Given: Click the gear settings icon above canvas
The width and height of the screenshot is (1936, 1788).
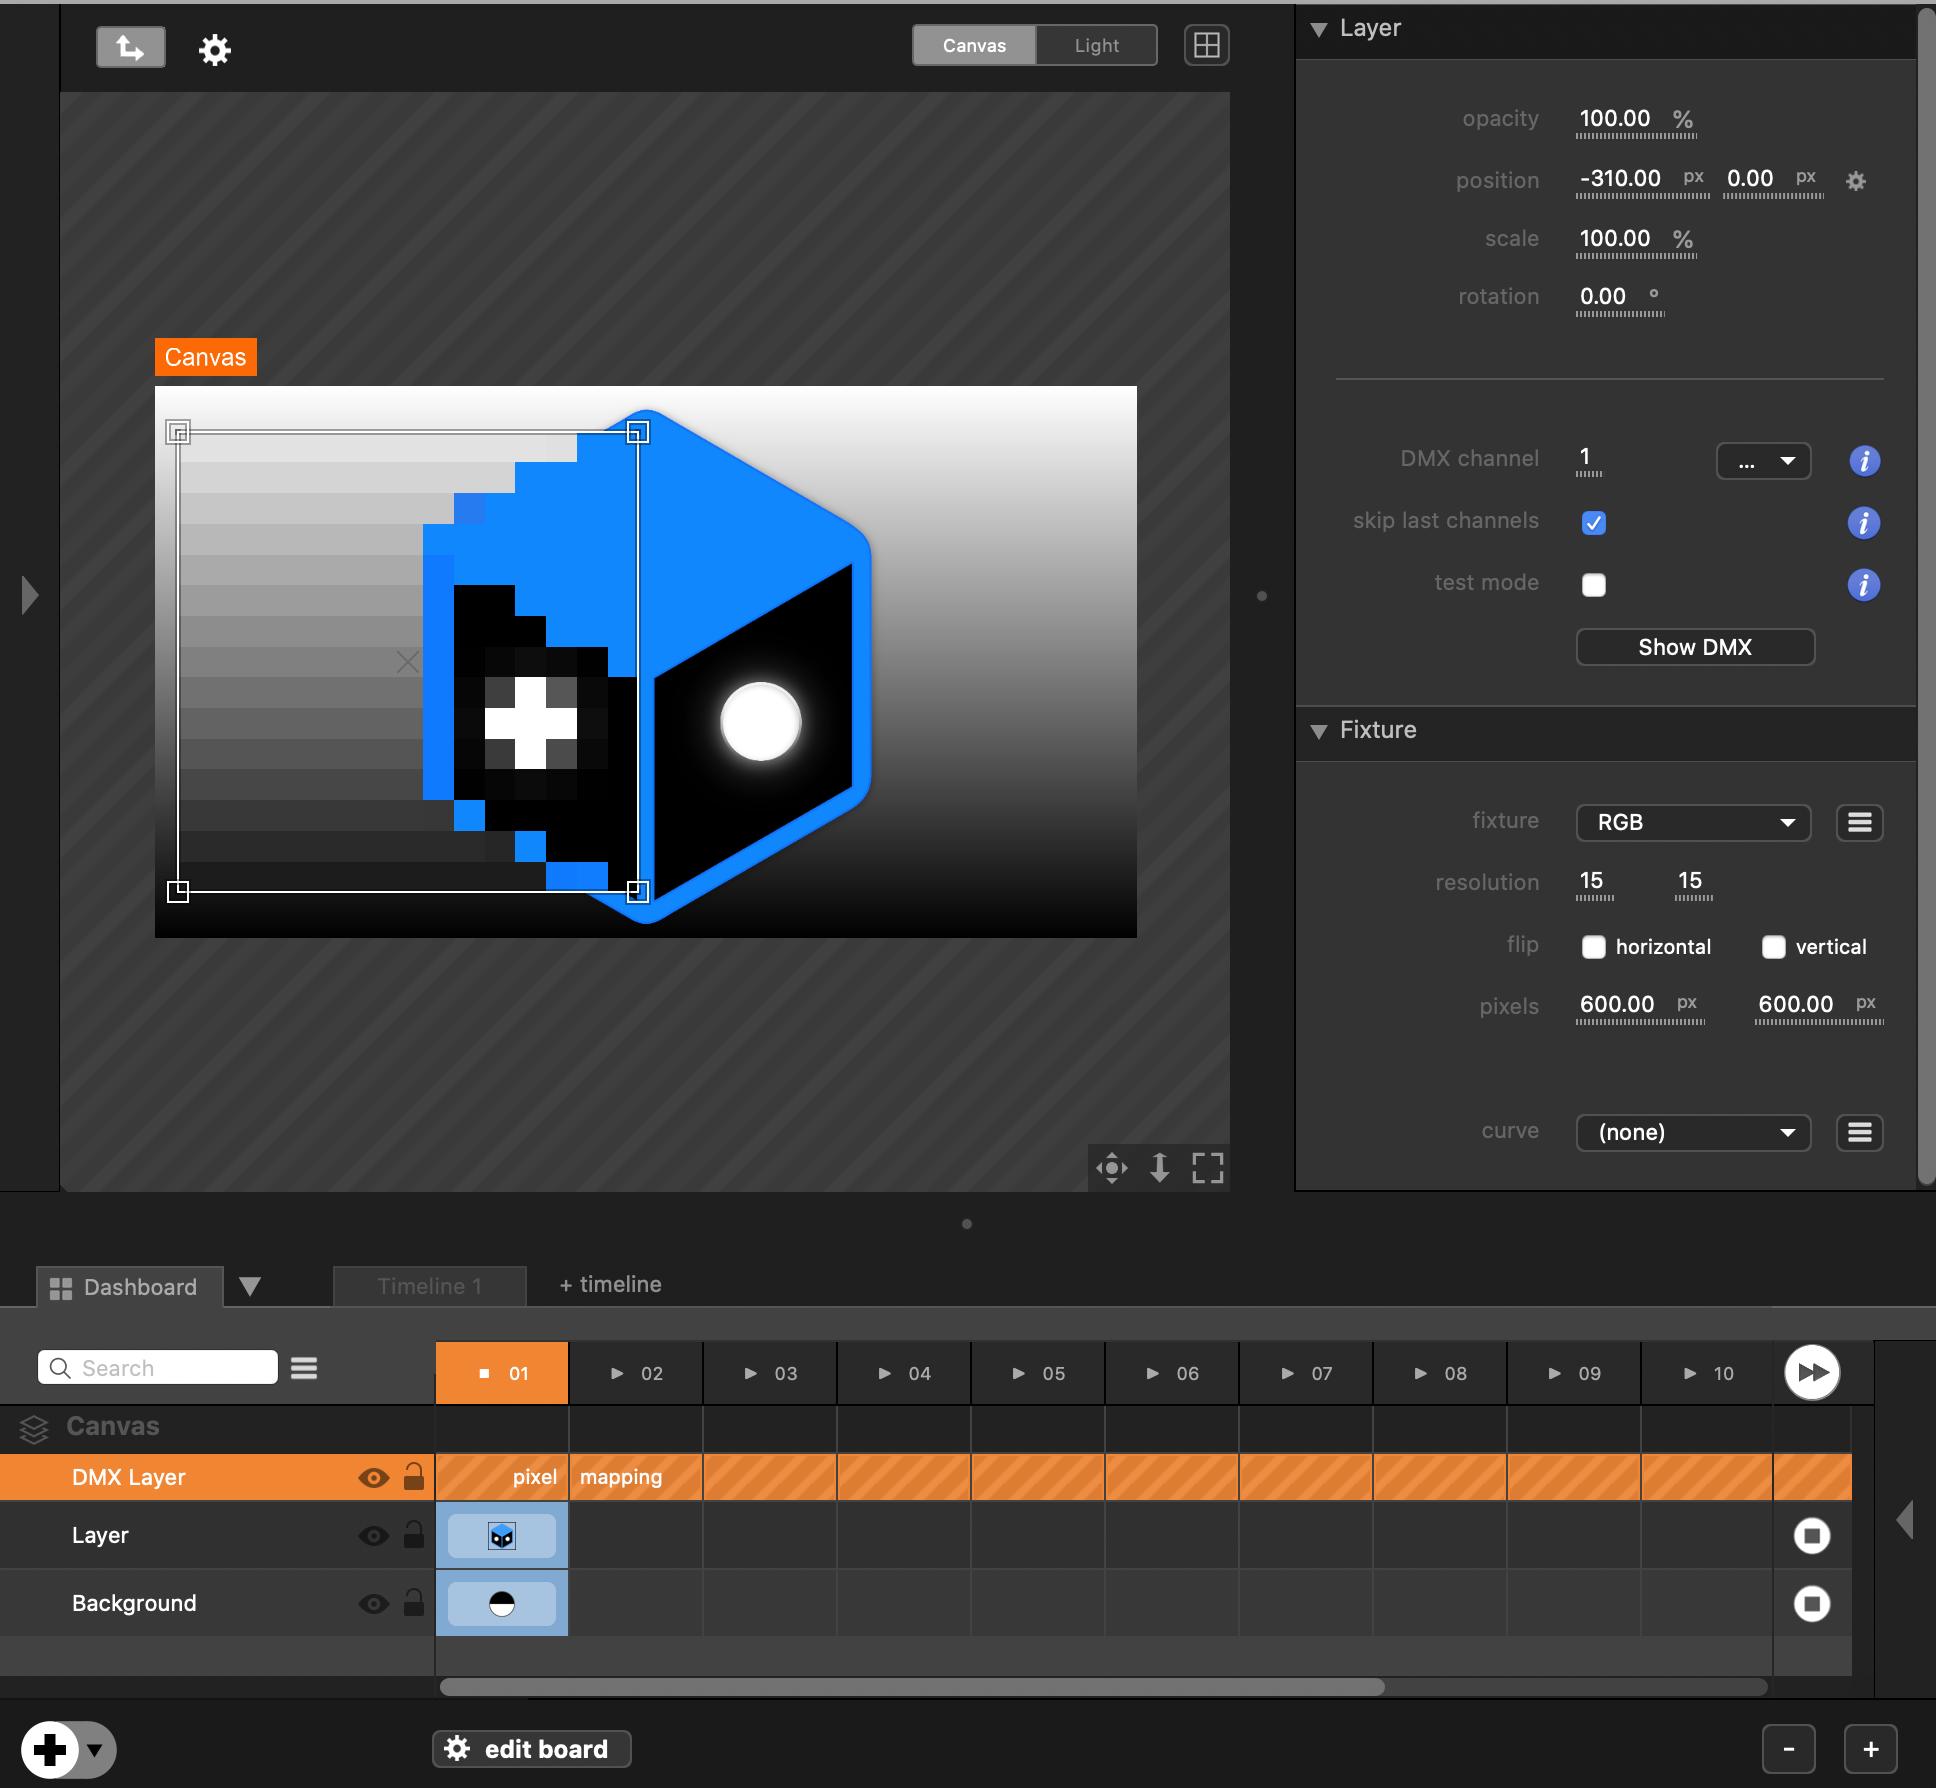Looking at the screenshot, I should click(214, 49).
